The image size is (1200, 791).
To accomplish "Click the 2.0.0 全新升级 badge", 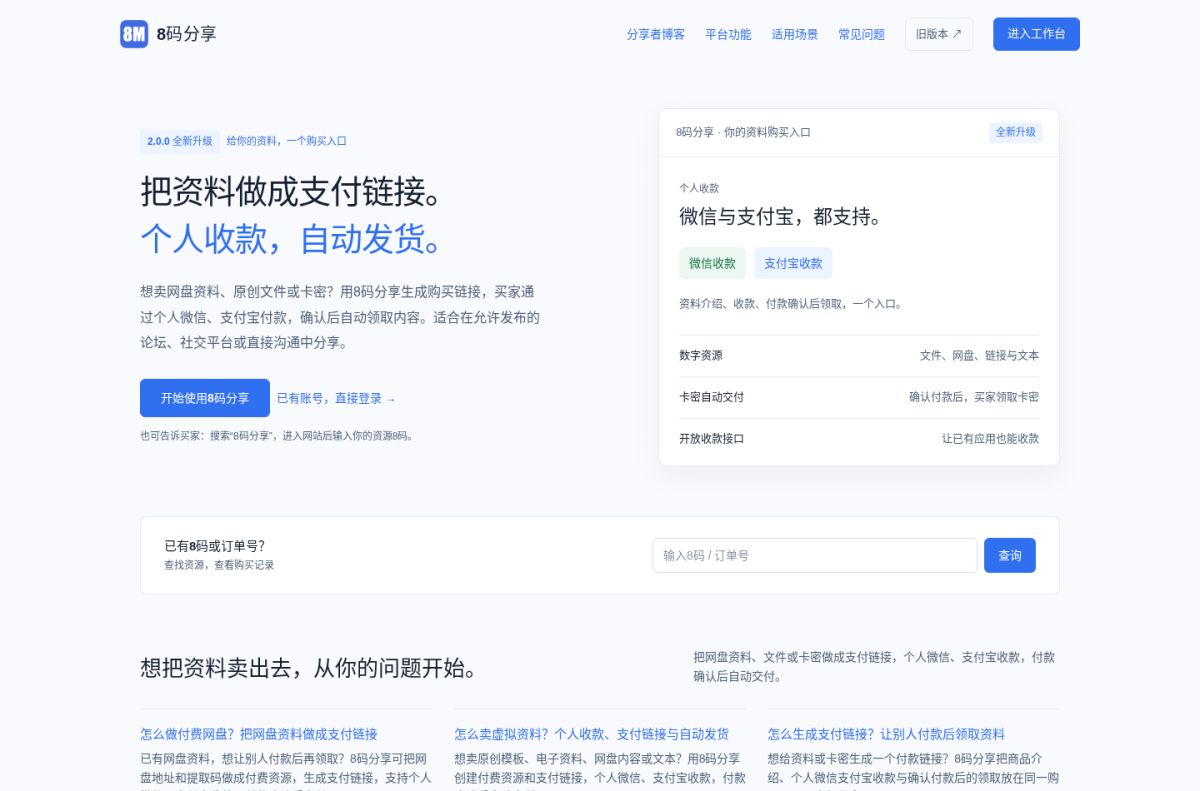I will tap(180, 141).
